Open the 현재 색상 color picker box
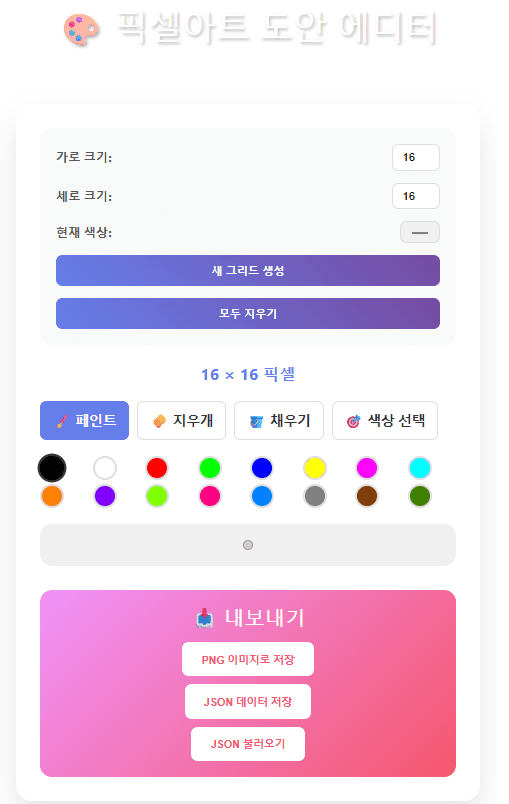Image resolution: width=509 pixels, height=804 pixels. [x=420, y=232]
